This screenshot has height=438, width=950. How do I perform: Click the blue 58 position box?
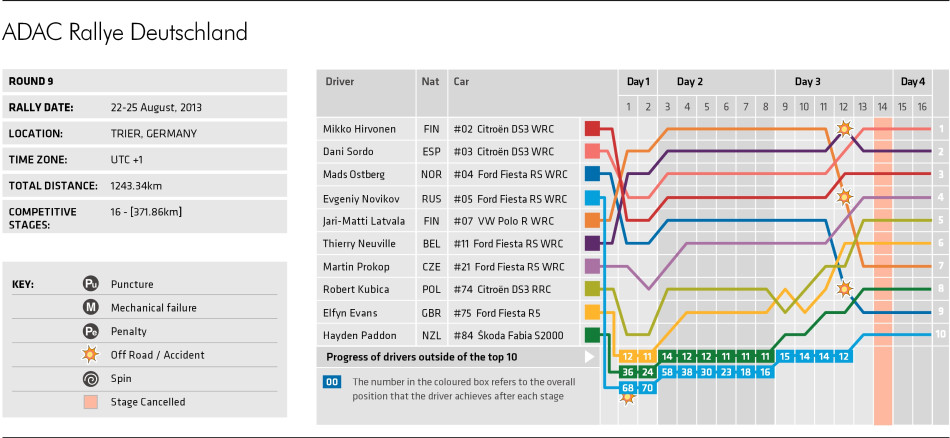tap(667, 372)
